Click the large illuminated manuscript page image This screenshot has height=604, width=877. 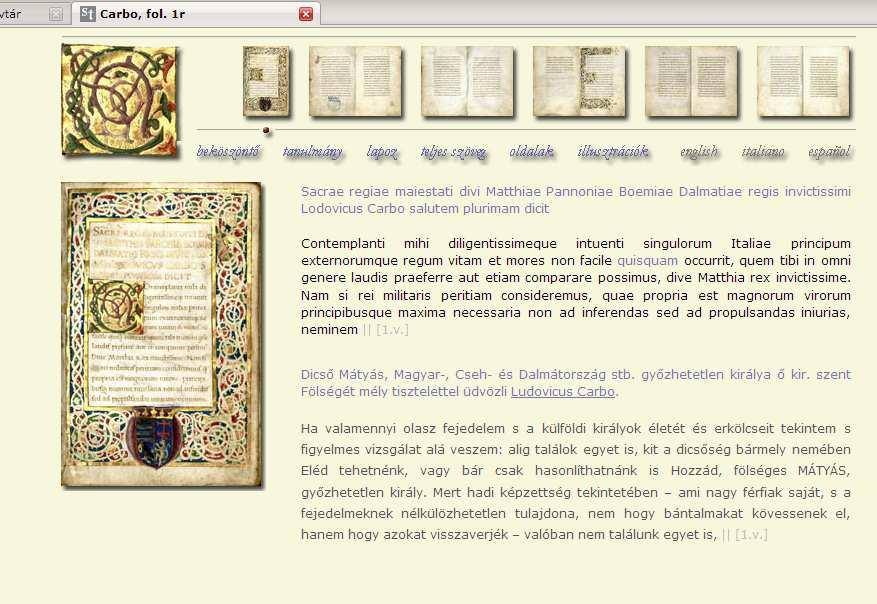[x=161, y=334]
